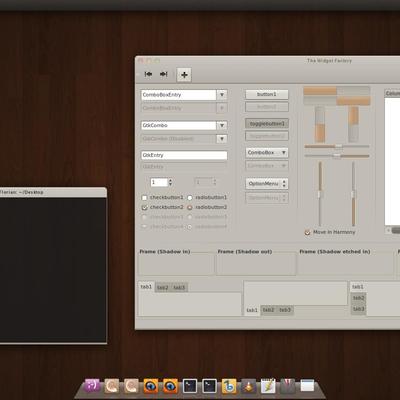Click the GtkCombo (Disabled) dropdown arrow
400x400 pixels.
[222, 139]
